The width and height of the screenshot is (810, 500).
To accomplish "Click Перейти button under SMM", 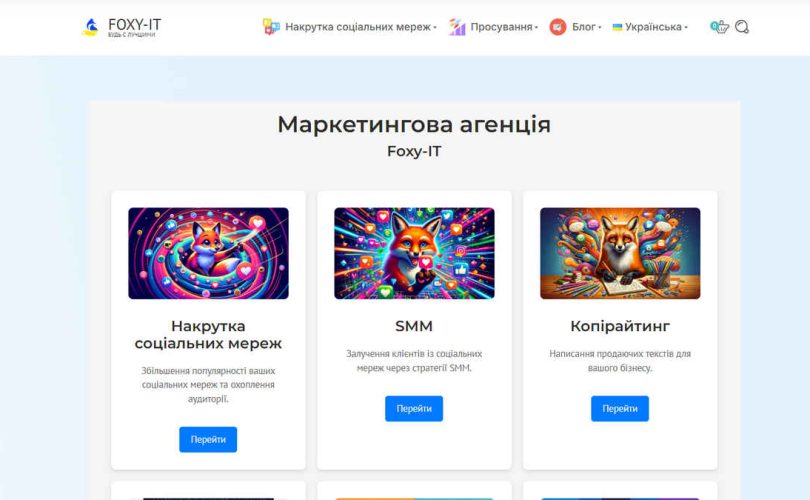I will point(414,409).
